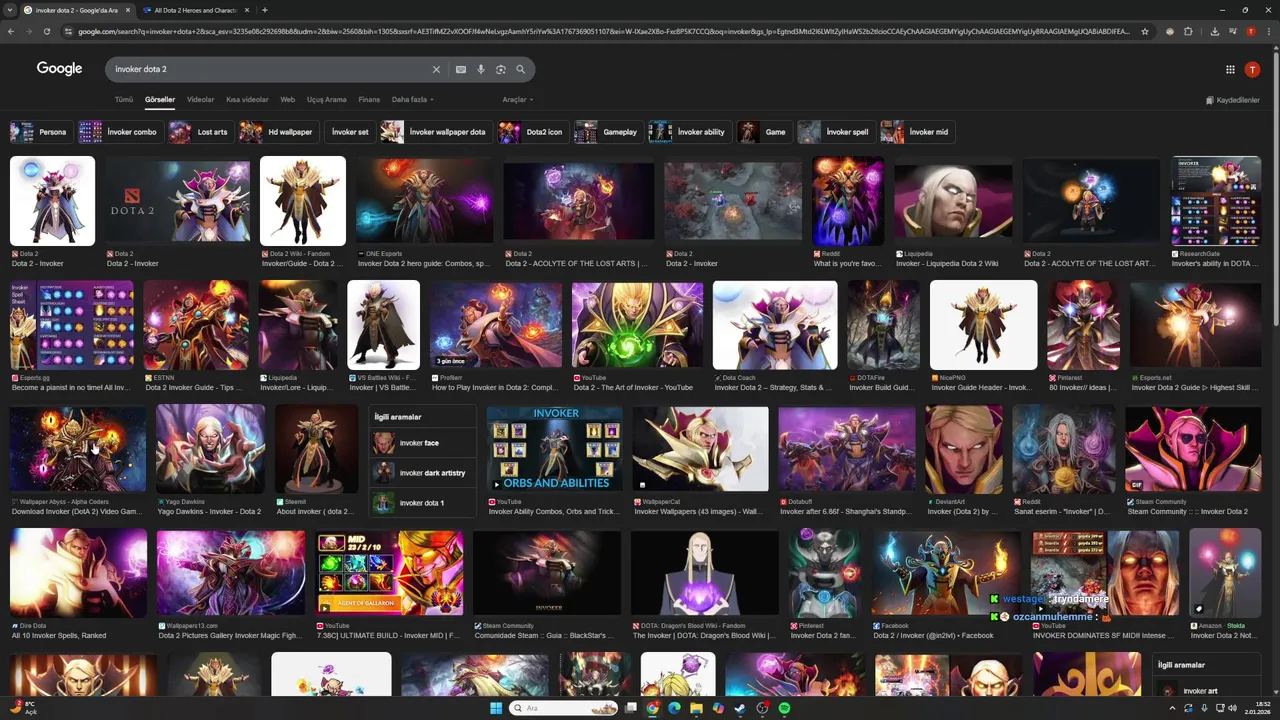Screen dimensions: 1280x720
Task: Open related search invoker face
Action: [x=423, y=443]
